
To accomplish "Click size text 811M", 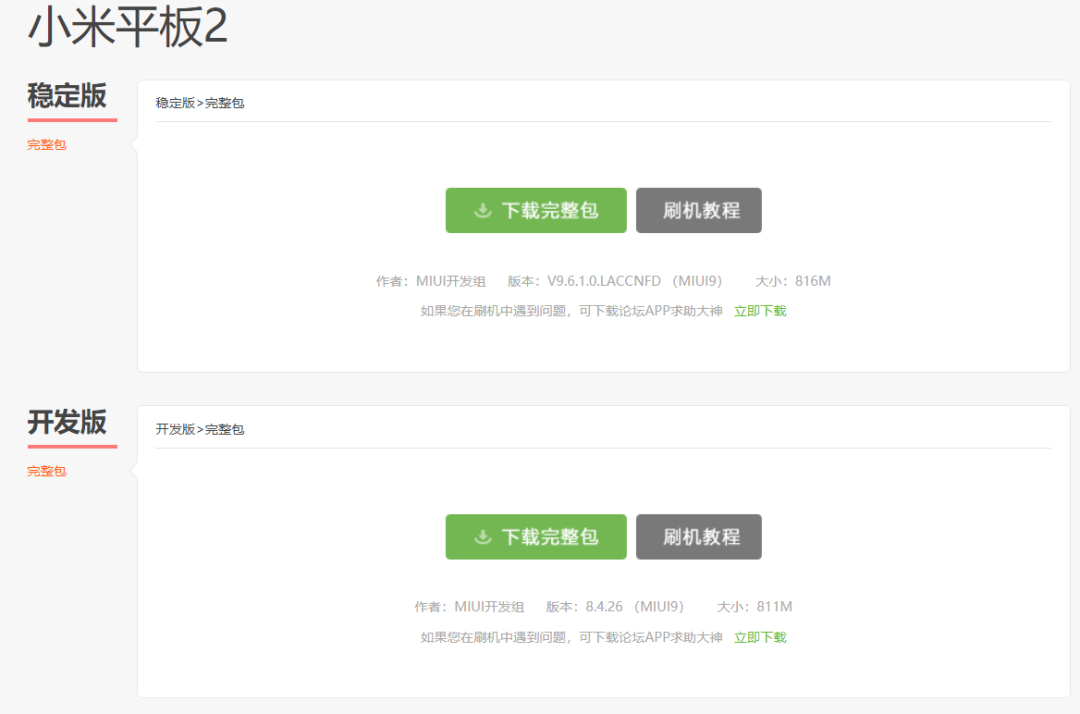I will pos(774,607).
